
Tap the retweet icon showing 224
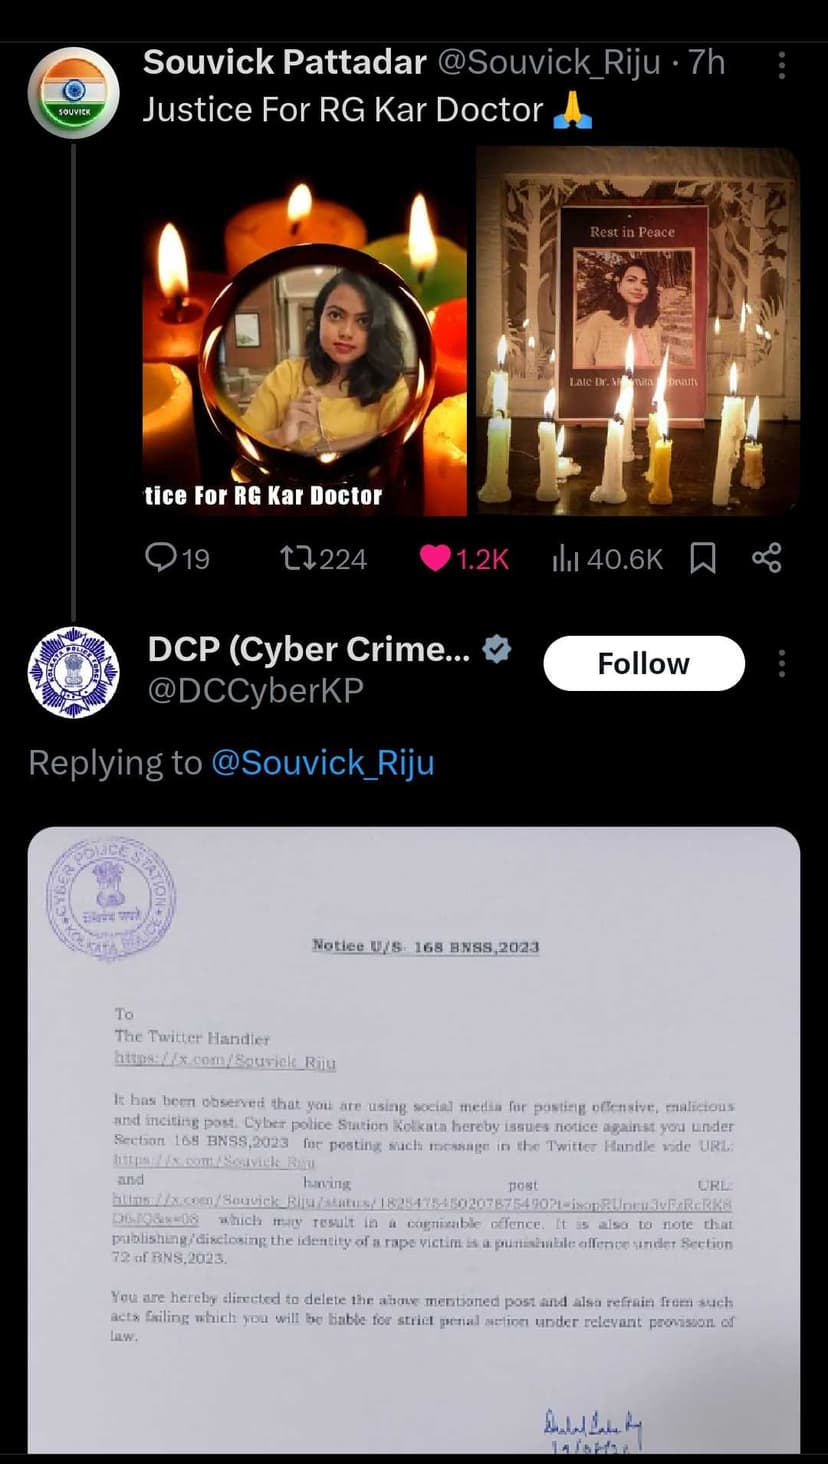(323, 558)
